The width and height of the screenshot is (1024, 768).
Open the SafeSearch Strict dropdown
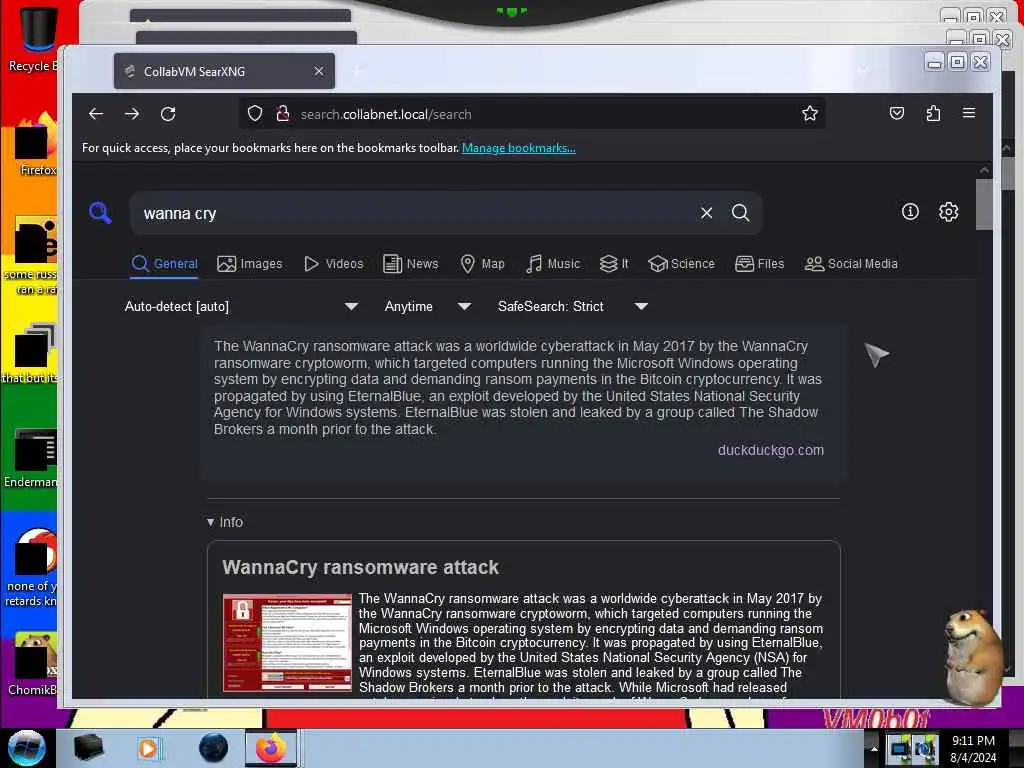(x=572, y=306)
